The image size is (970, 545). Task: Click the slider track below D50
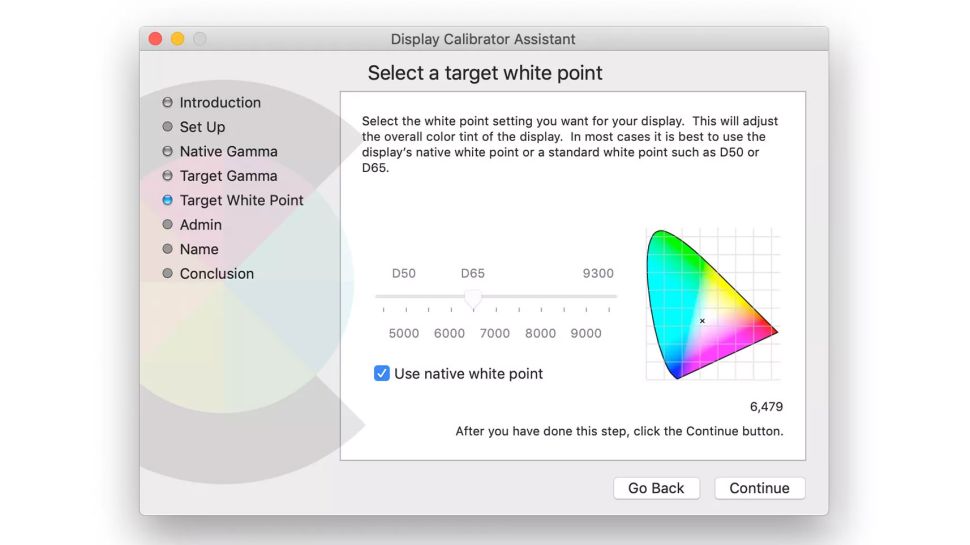click(x=404, y=296)
